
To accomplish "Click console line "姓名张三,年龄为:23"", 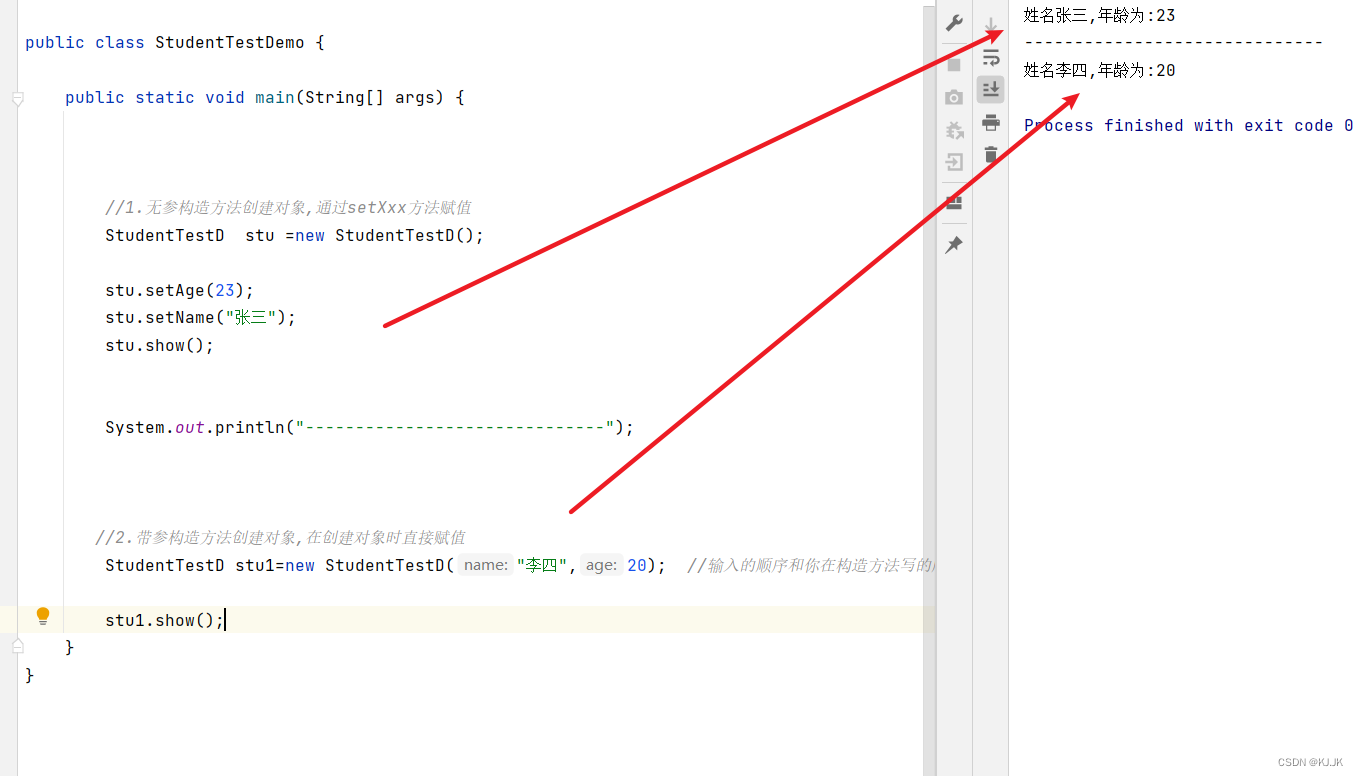I will [x=1099, y=15].
